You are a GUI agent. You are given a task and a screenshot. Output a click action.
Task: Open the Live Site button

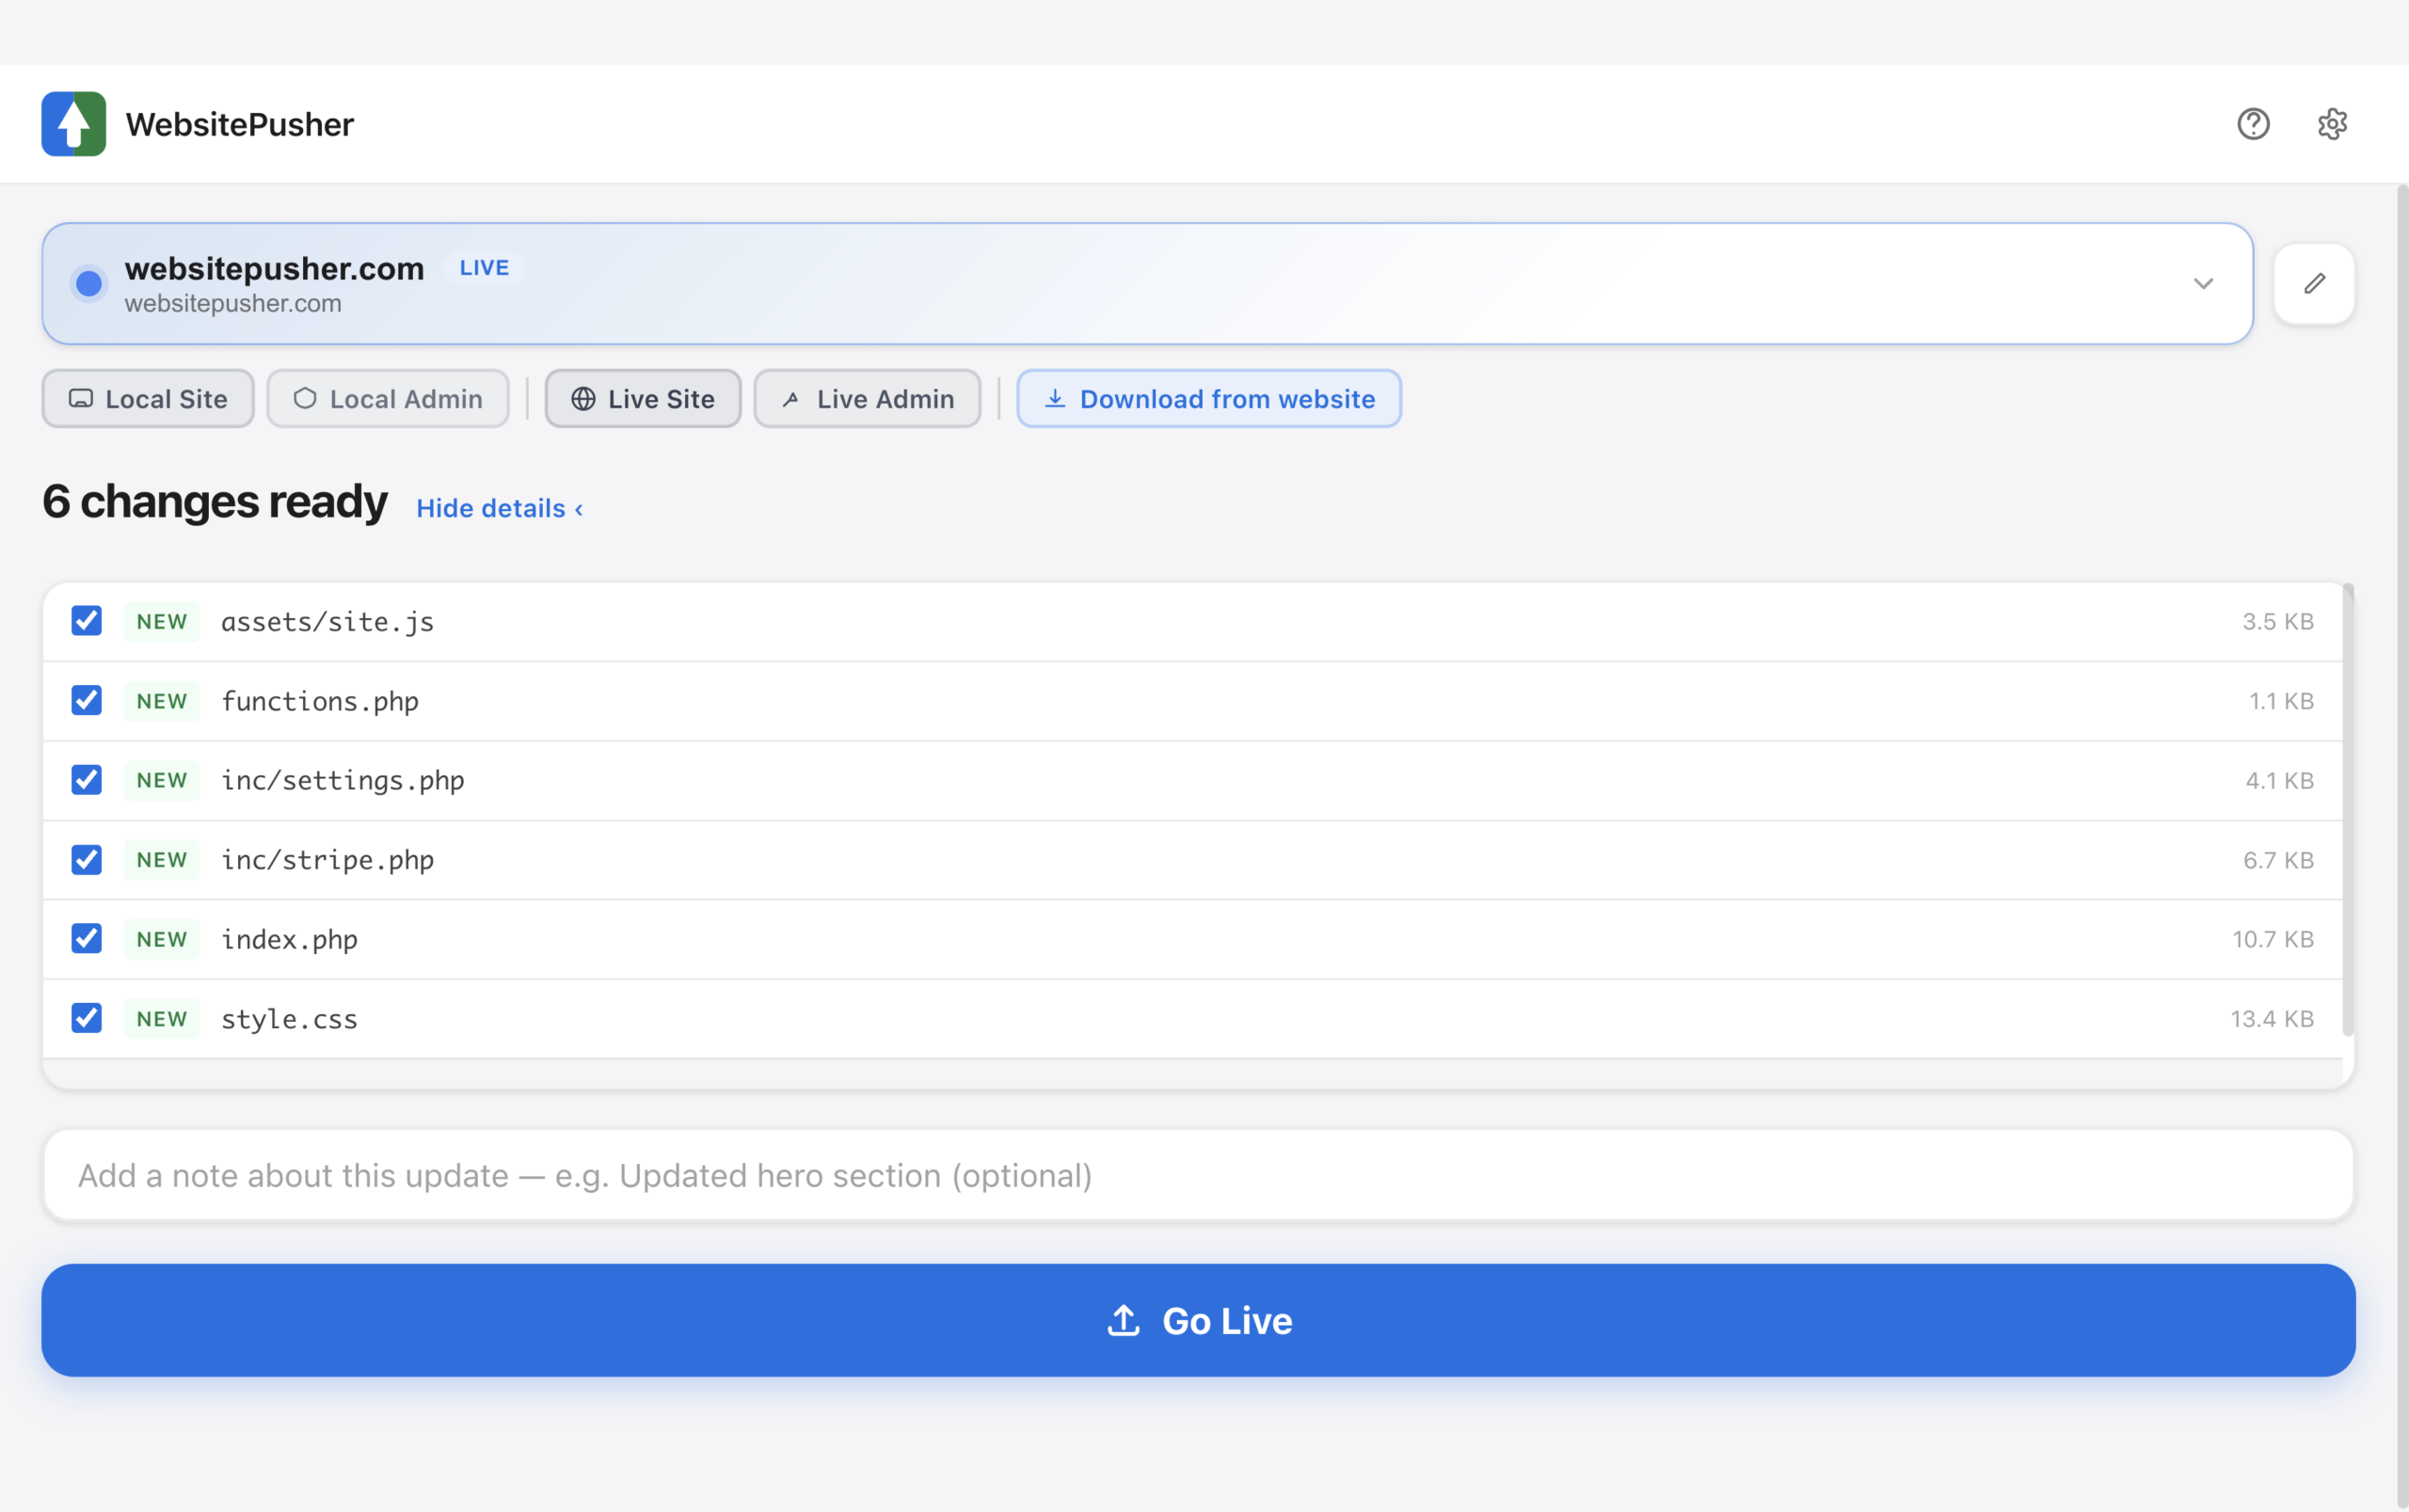coord(643,399)
